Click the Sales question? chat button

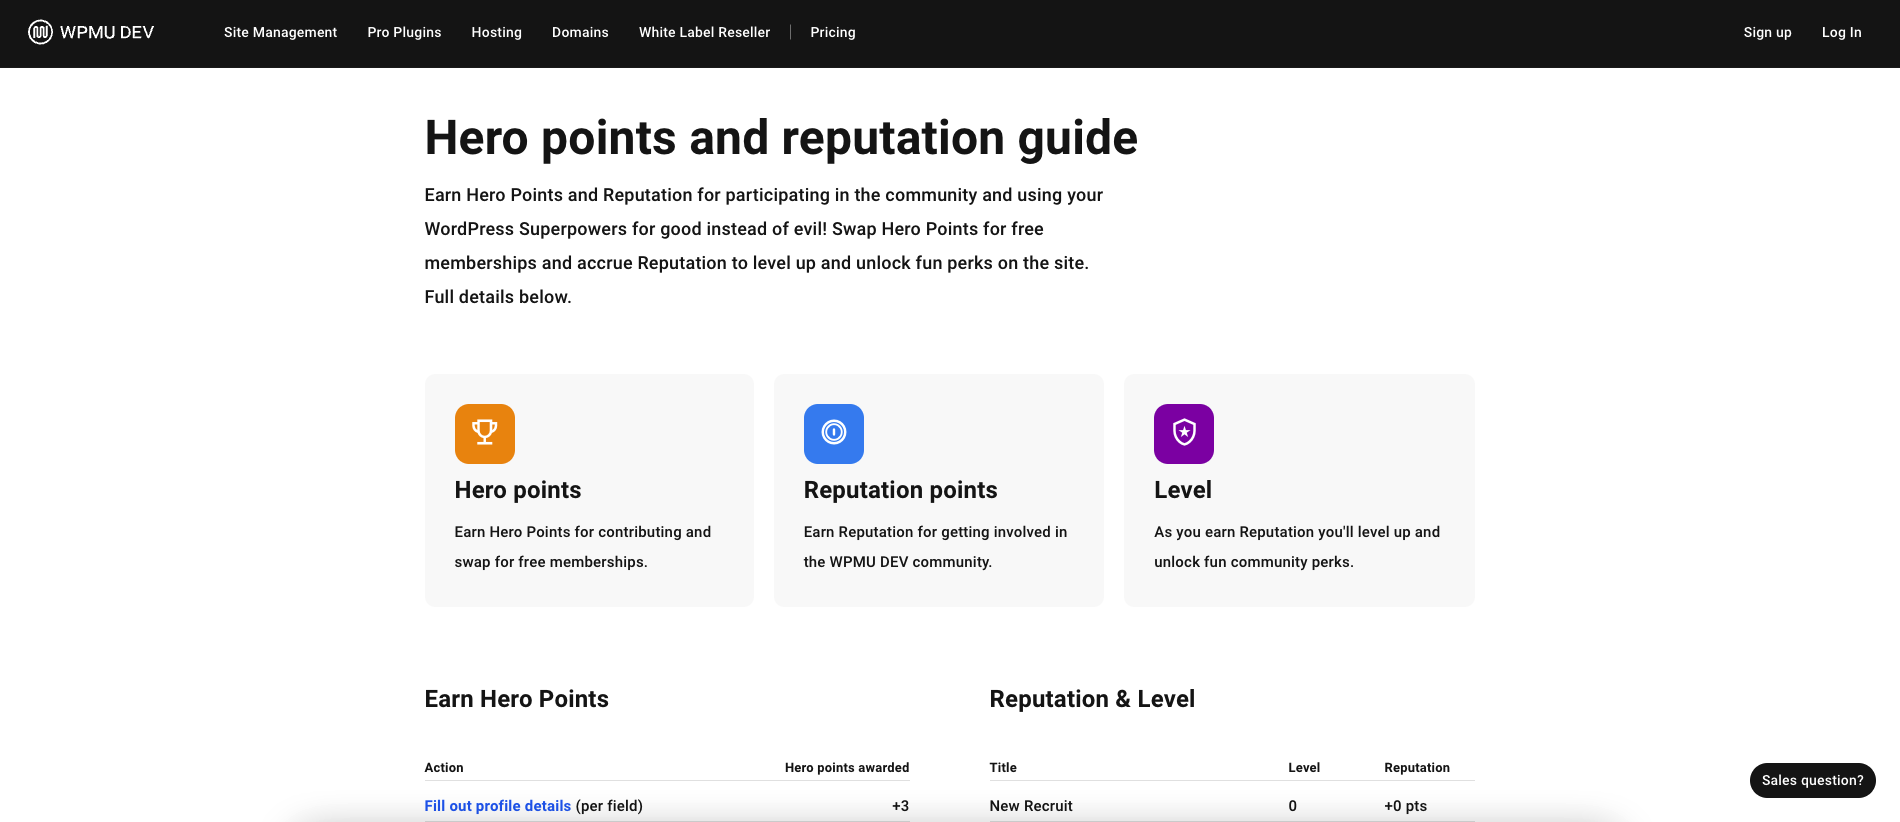tap(1813, 780)
